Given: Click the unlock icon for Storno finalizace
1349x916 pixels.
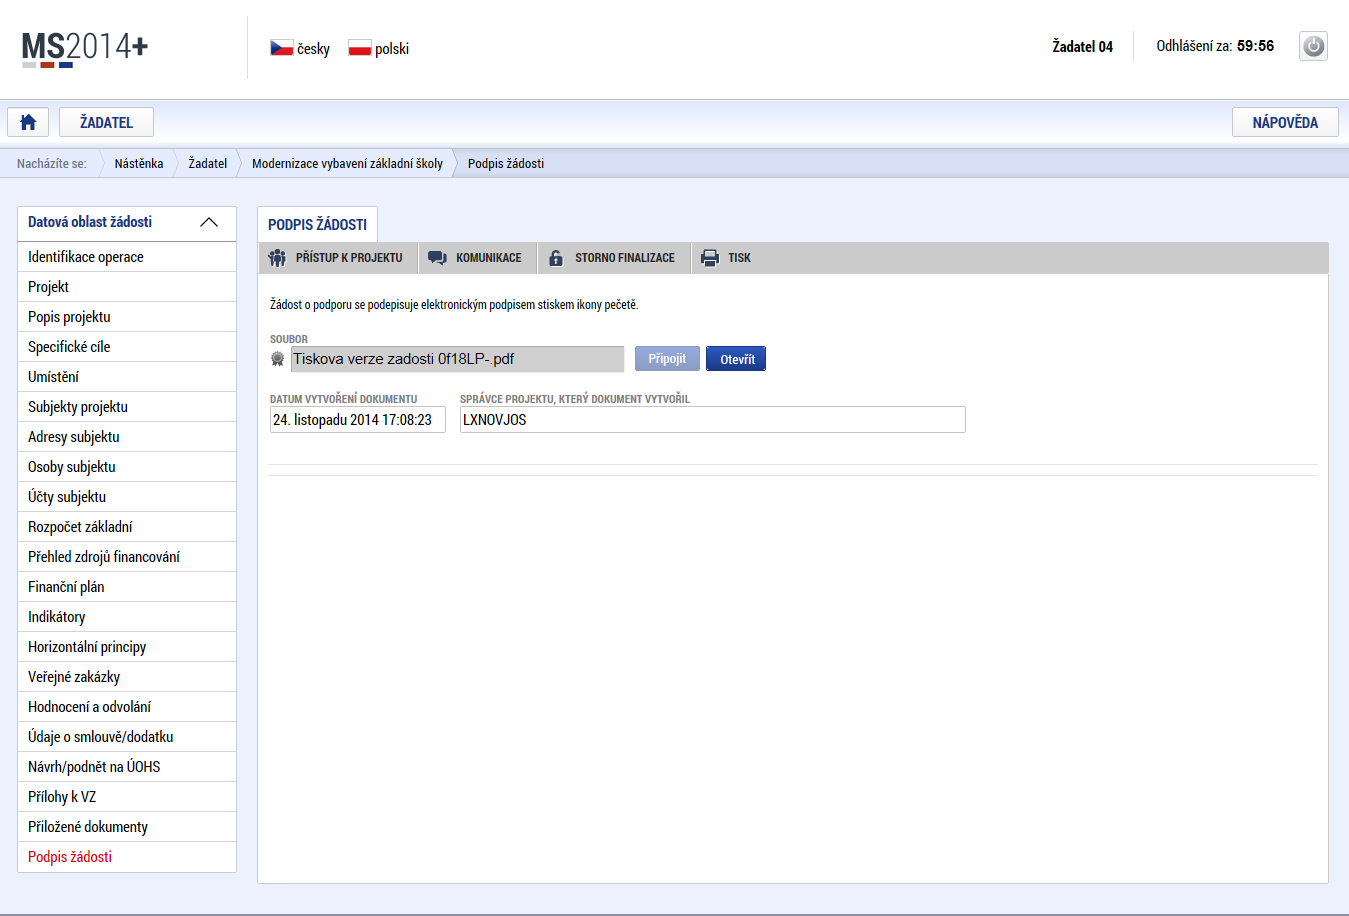Looking at the screenshot, I should point(556,258).
